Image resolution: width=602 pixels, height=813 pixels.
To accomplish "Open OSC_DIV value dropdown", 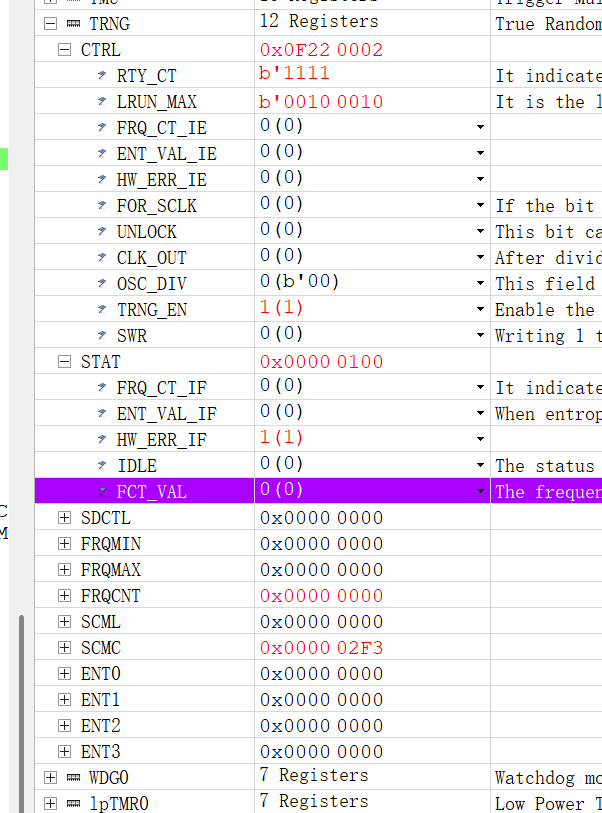I will (481, 283).
